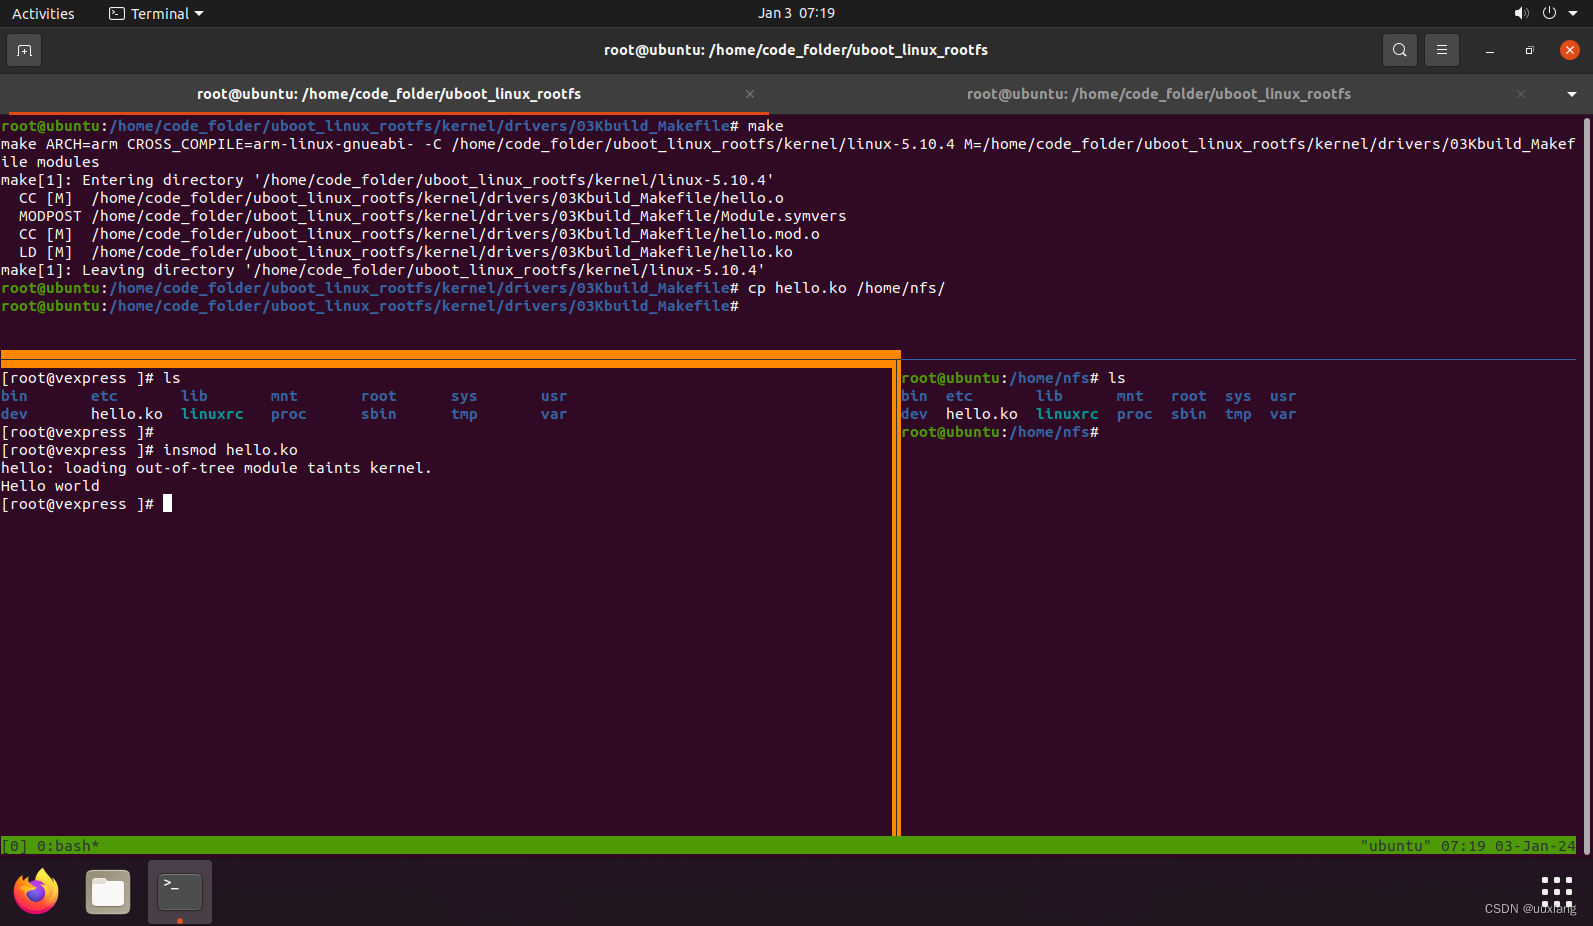Viewport: 1593px width, 926px height.
Task: Open the terminal hamburger menu
Action: (x=1442, y=50)
